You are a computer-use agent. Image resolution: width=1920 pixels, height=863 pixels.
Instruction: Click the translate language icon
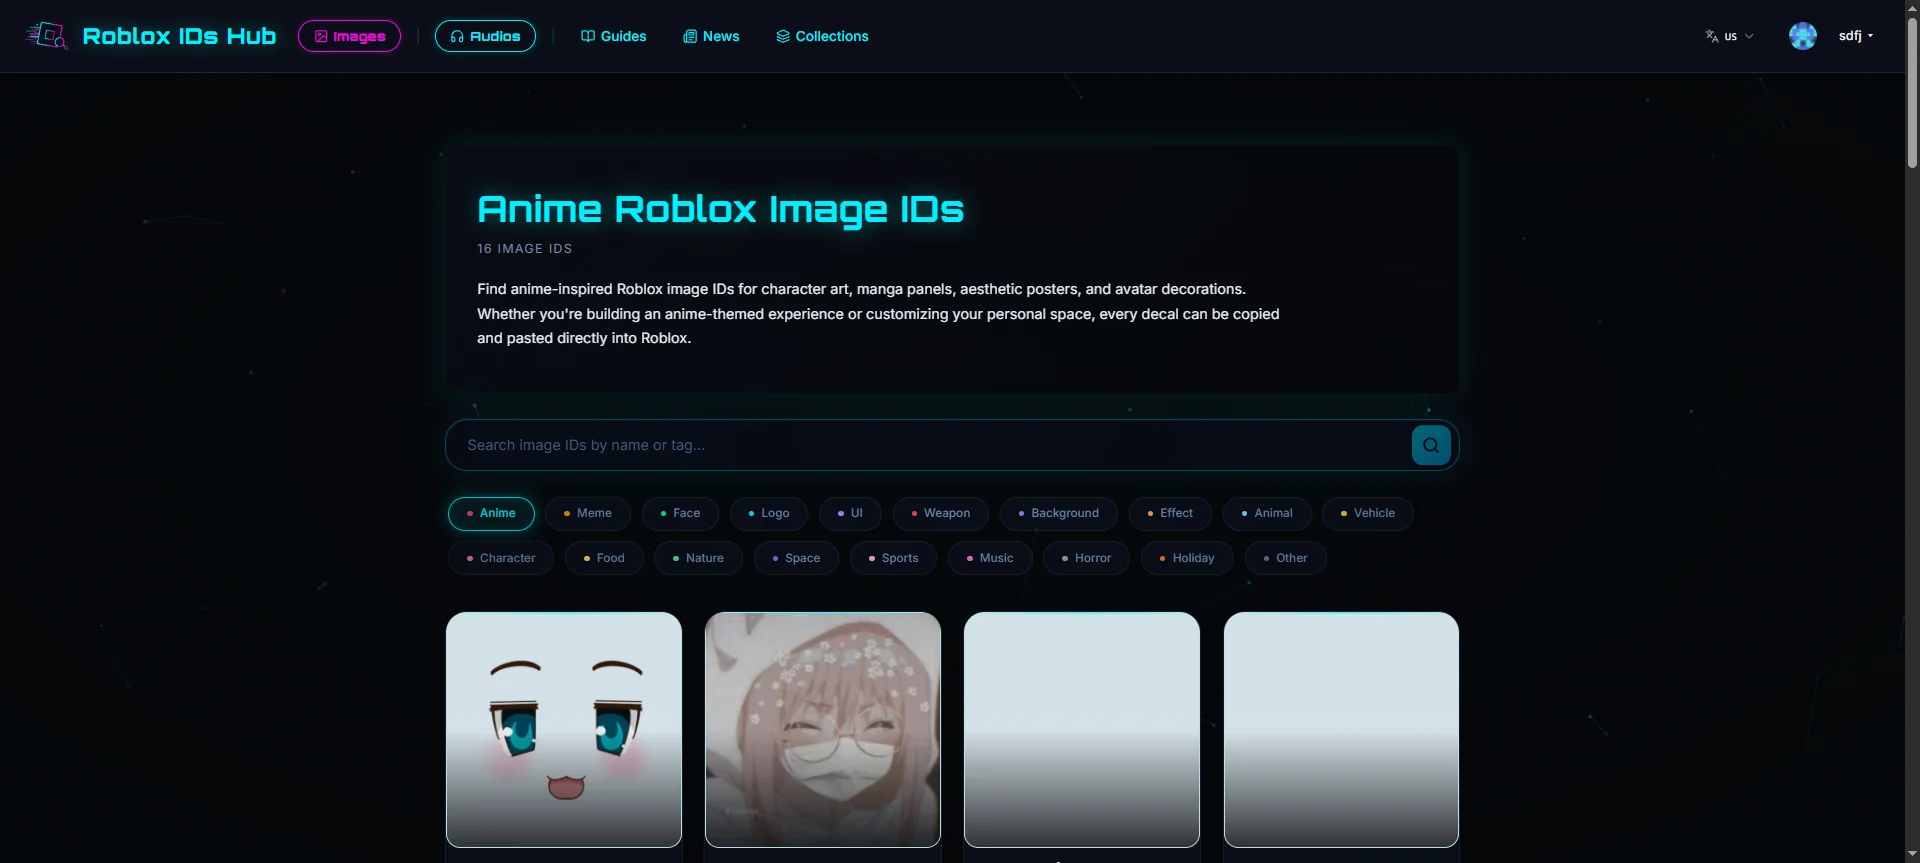[x=1712, y=36]
